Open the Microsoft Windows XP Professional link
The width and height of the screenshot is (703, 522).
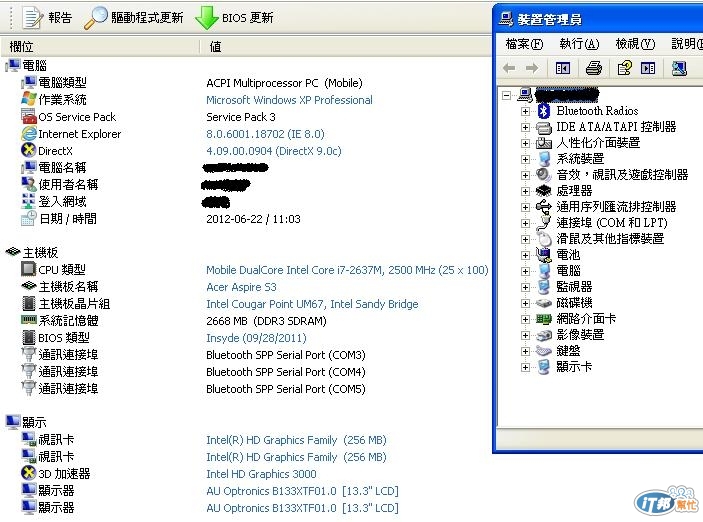coord(289,100)
